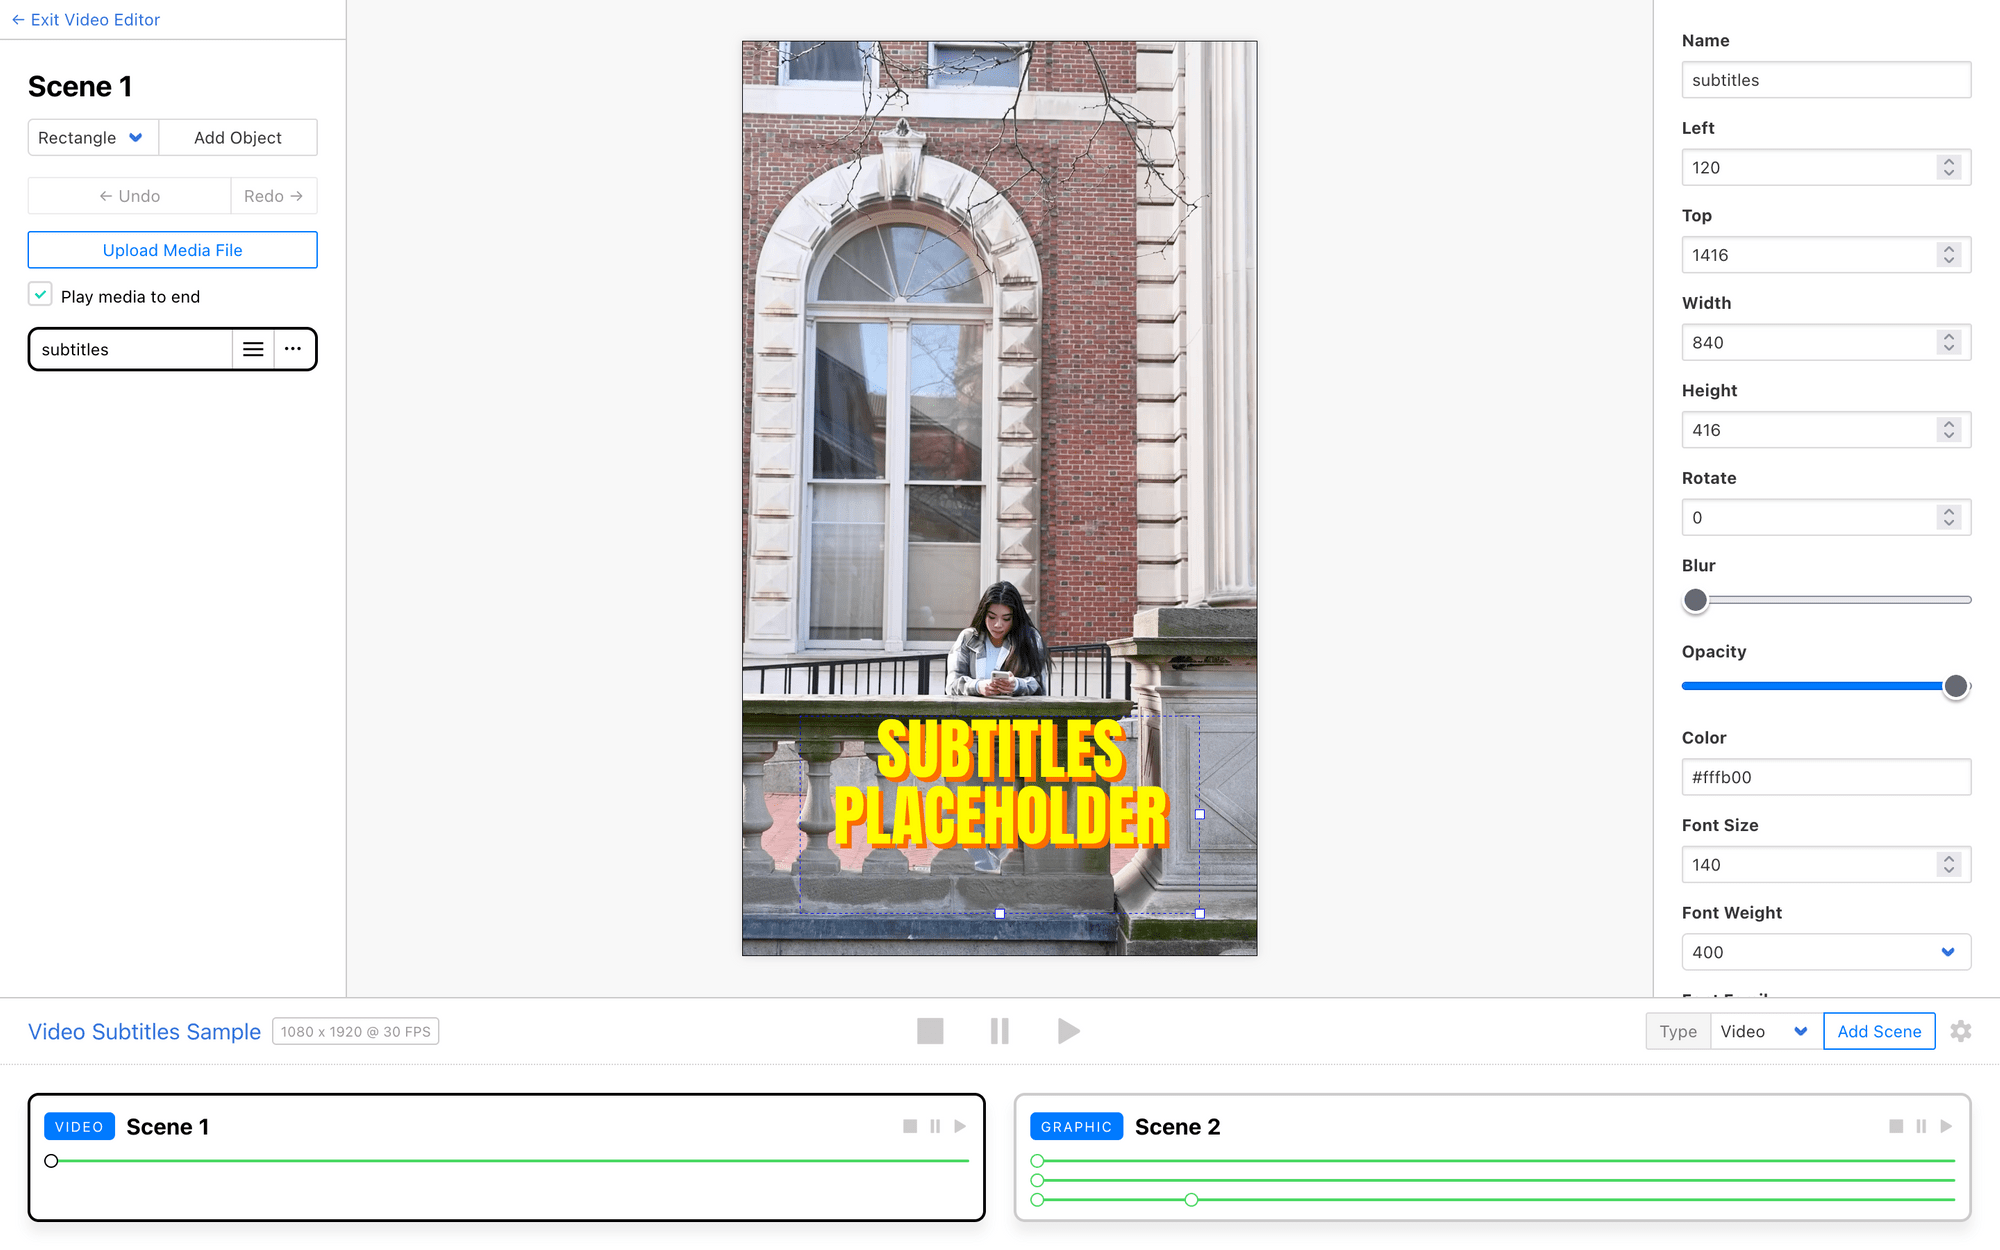Open the subtitles layer more options (ellipsis)

tap(292, 349)
